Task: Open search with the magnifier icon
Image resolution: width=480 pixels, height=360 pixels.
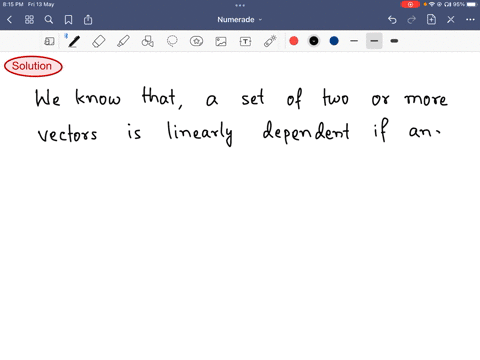Action: [49, 20]
